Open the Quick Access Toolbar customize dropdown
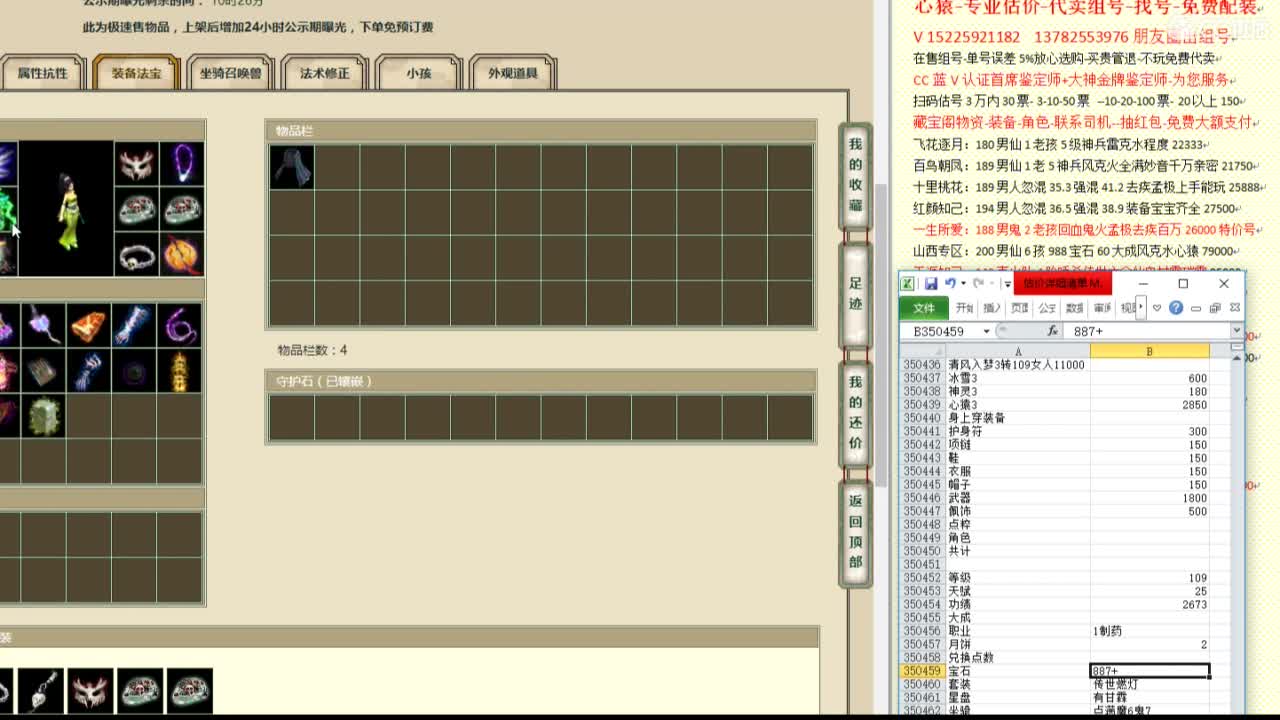Image resolution: width=1280 pixels, height=720 pixels. (1007, 284)
